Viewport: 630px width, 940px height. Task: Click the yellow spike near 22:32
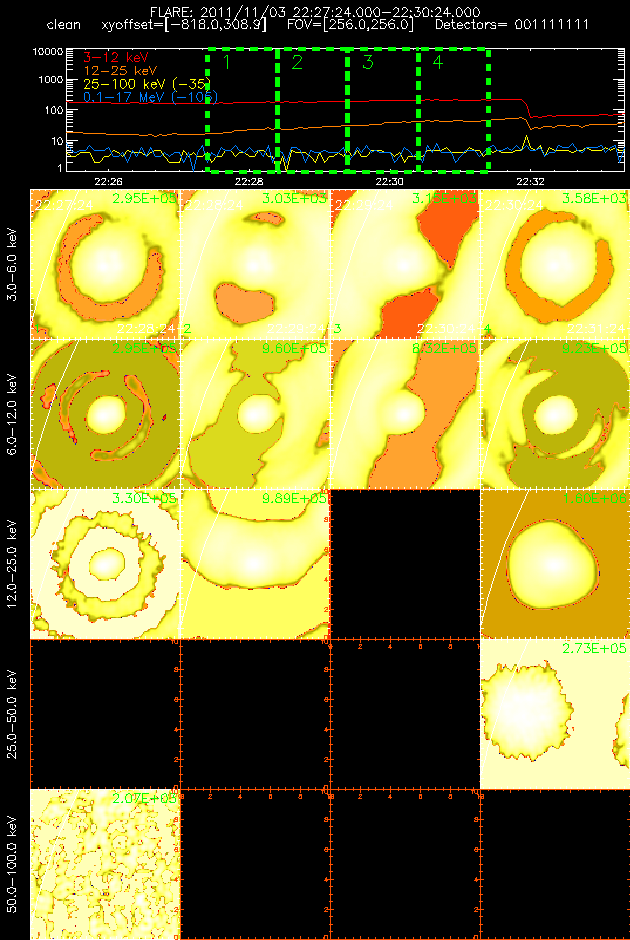coord(526,141)
